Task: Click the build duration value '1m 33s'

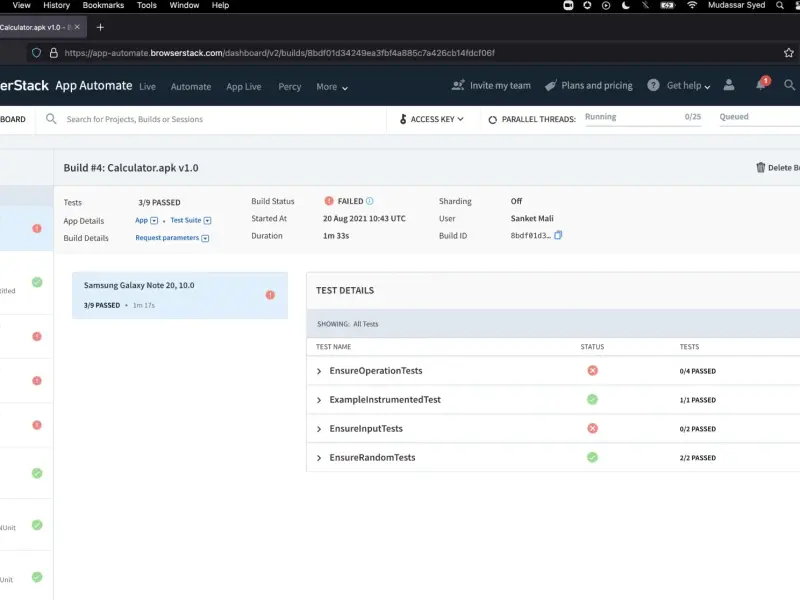Action: tap(336, 236)
